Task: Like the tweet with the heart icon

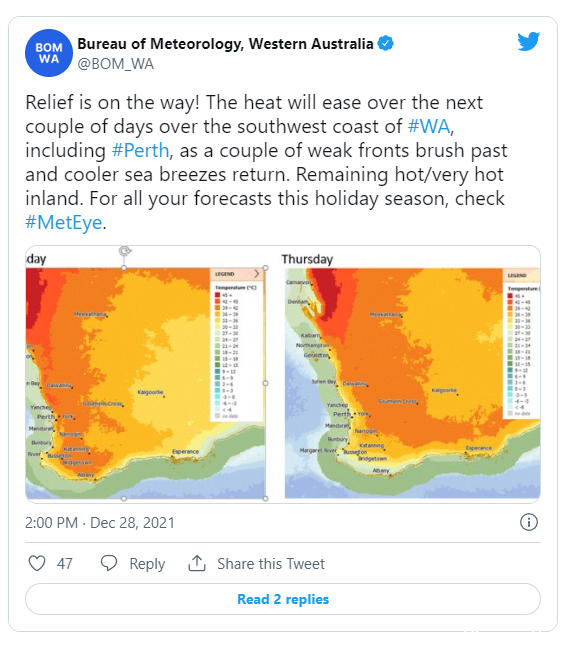Action: 37,563
